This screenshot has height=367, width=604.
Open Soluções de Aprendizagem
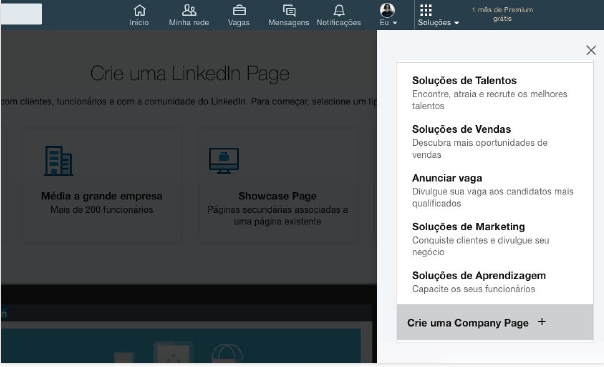(479, 275)
